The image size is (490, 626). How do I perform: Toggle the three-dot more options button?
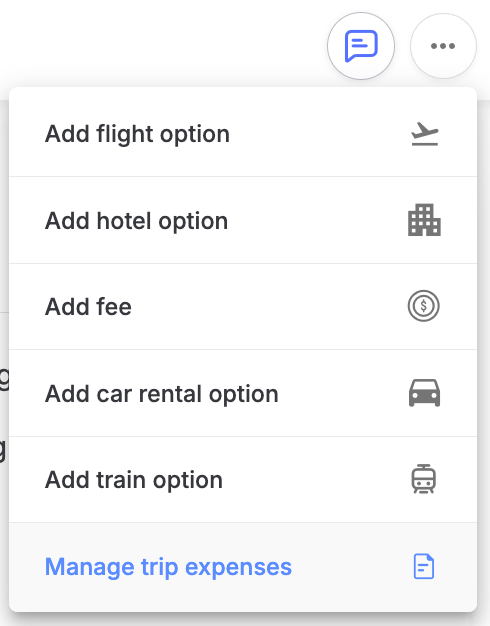pos(443,46)
